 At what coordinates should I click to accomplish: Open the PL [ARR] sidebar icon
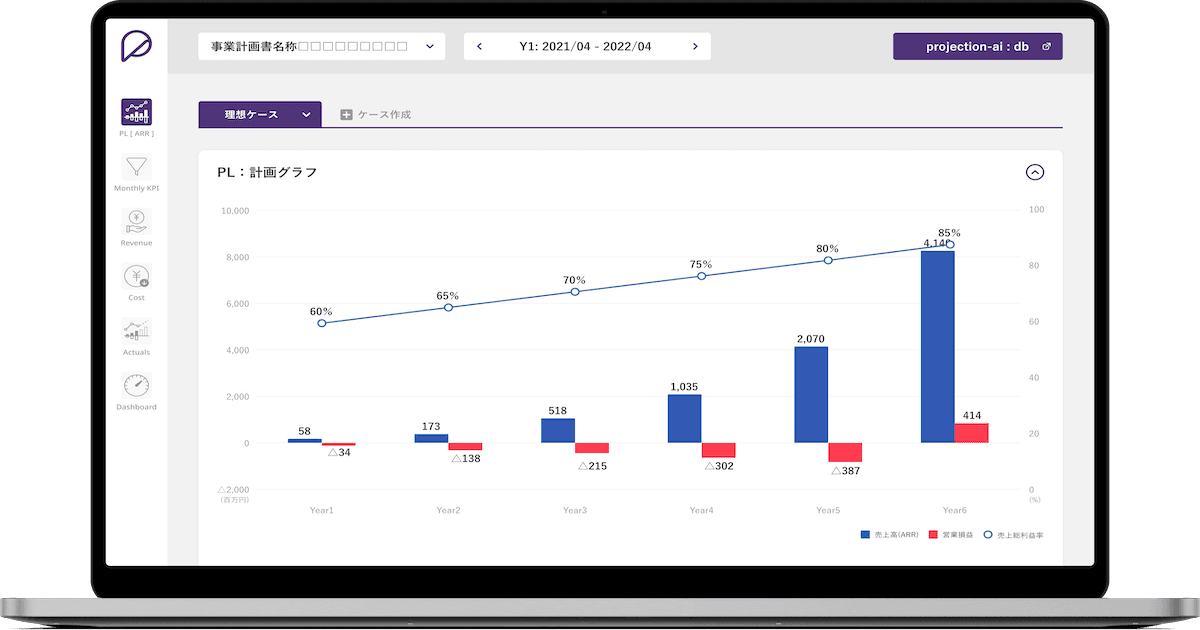(x=136, y=112)
